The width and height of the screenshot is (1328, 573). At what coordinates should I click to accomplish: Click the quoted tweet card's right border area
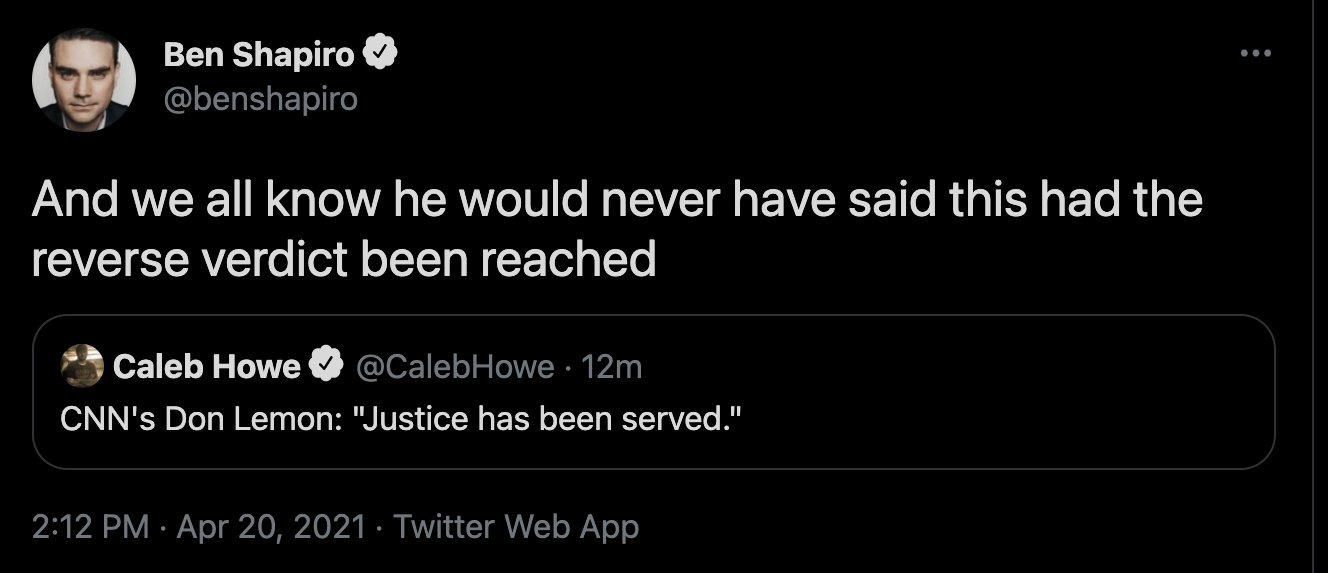click(x=1274, y=392)
